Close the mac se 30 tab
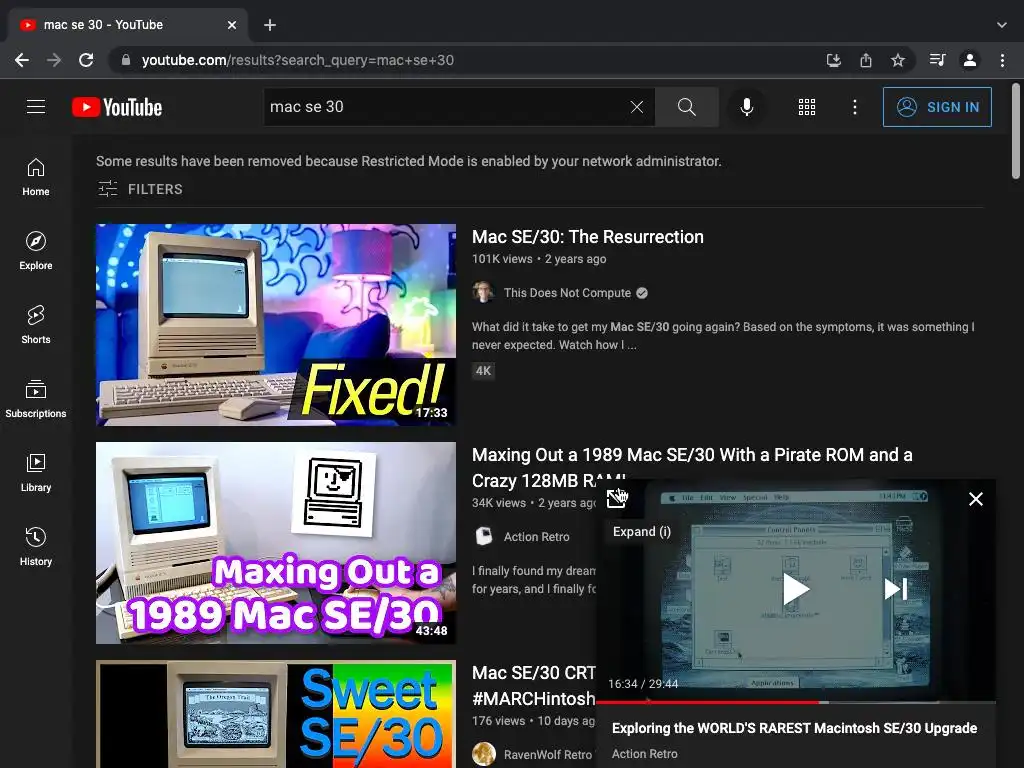Image resolution: width=1024 pixels, height=768 pixels. pos(232,25)
